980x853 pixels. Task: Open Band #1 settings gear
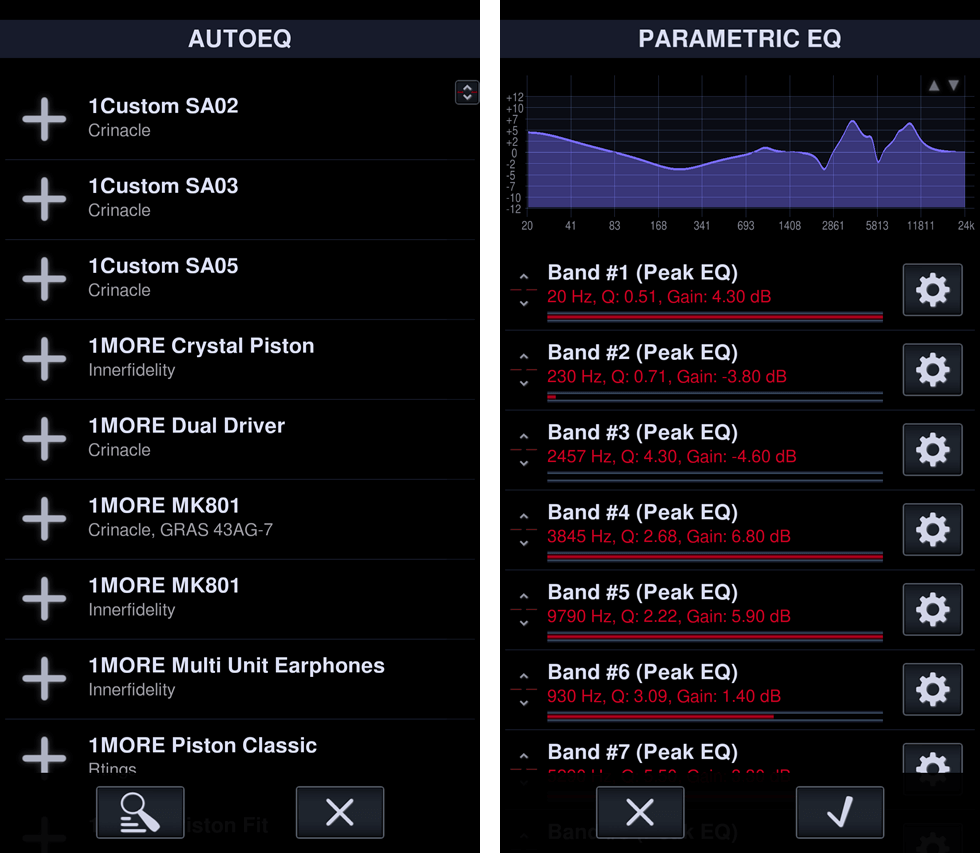pos(932,290)
